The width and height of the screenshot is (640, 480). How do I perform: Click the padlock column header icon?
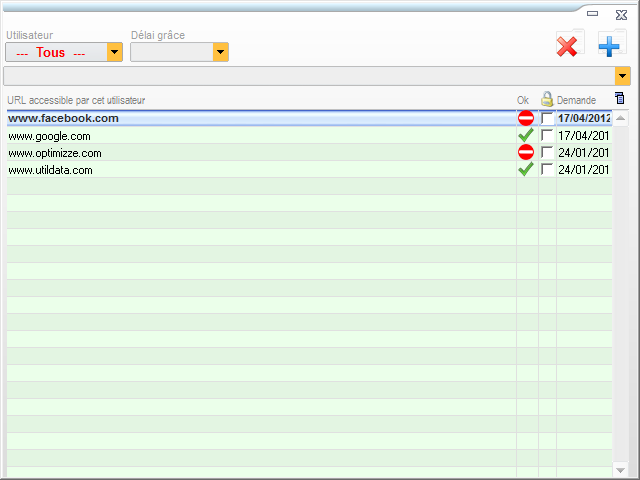pyautogui.click(x=547, y=99)
